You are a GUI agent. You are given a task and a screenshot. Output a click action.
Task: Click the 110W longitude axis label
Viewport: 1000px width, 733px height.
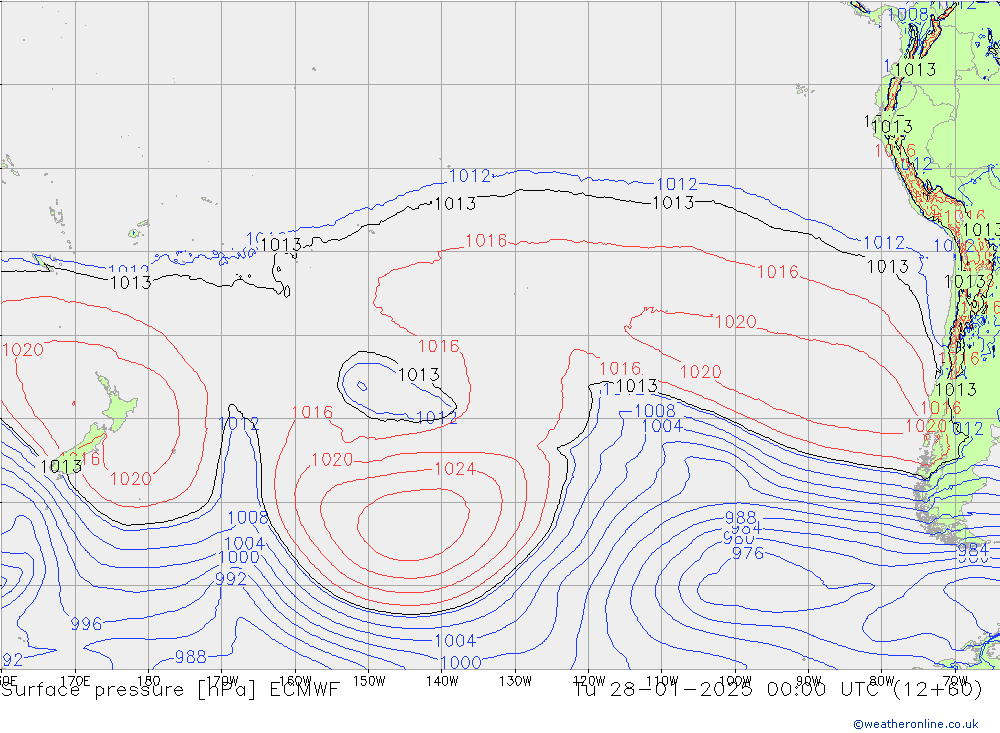coord(662,681)
